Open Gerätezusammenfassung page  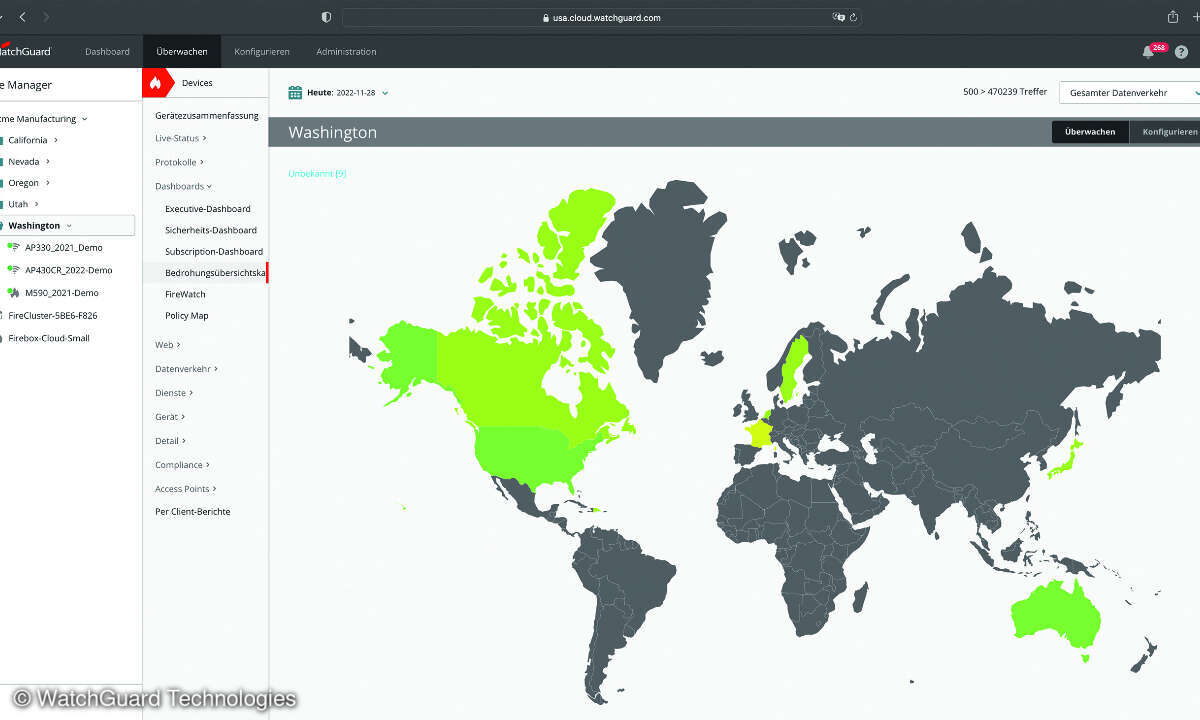(207, 116)
